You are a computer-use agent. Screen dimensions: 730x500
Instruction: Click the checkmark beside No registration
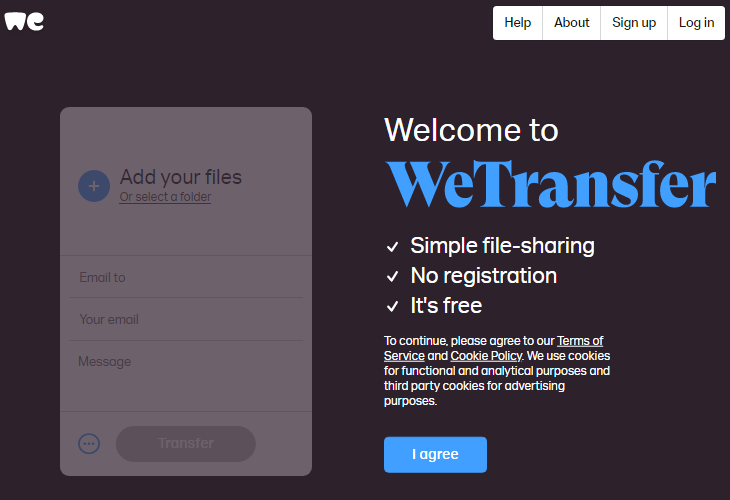click(x=393, y=277)
